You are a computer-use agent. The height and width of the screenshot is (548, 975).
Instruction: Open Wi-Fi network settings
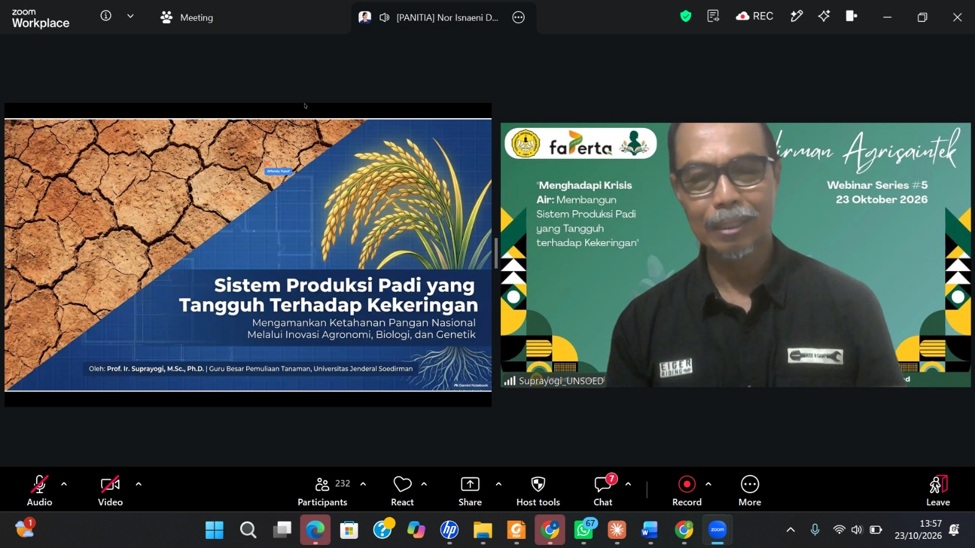[839, 530]
